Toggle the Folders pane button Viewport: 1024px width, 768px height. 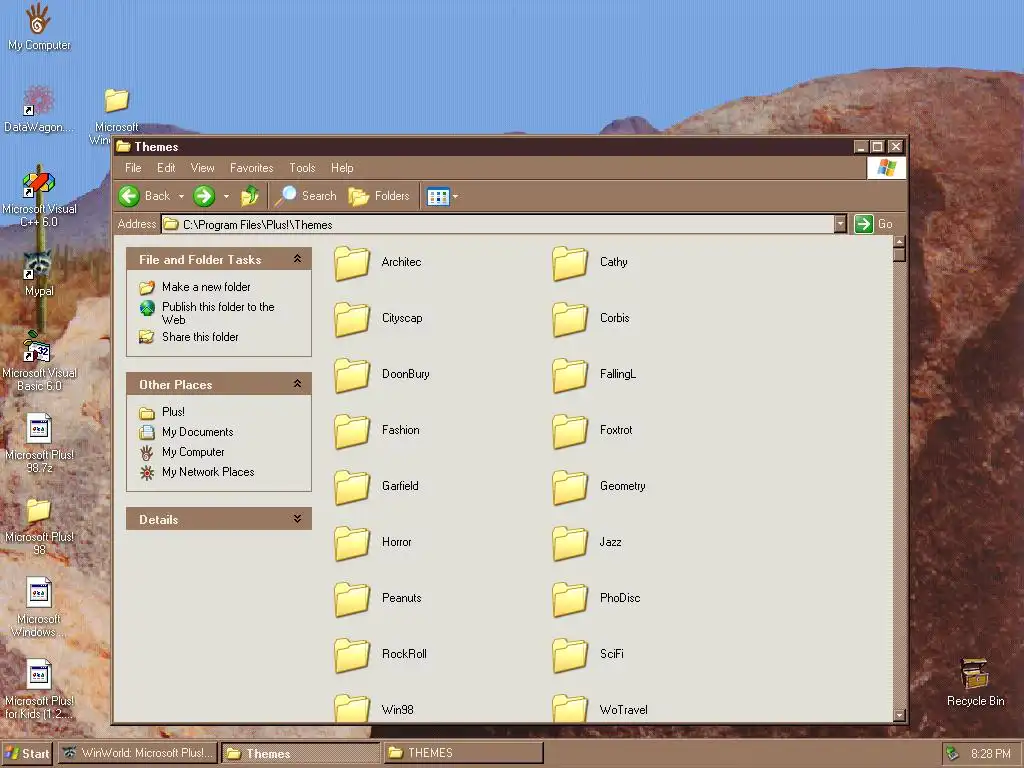tap(379, 196)
